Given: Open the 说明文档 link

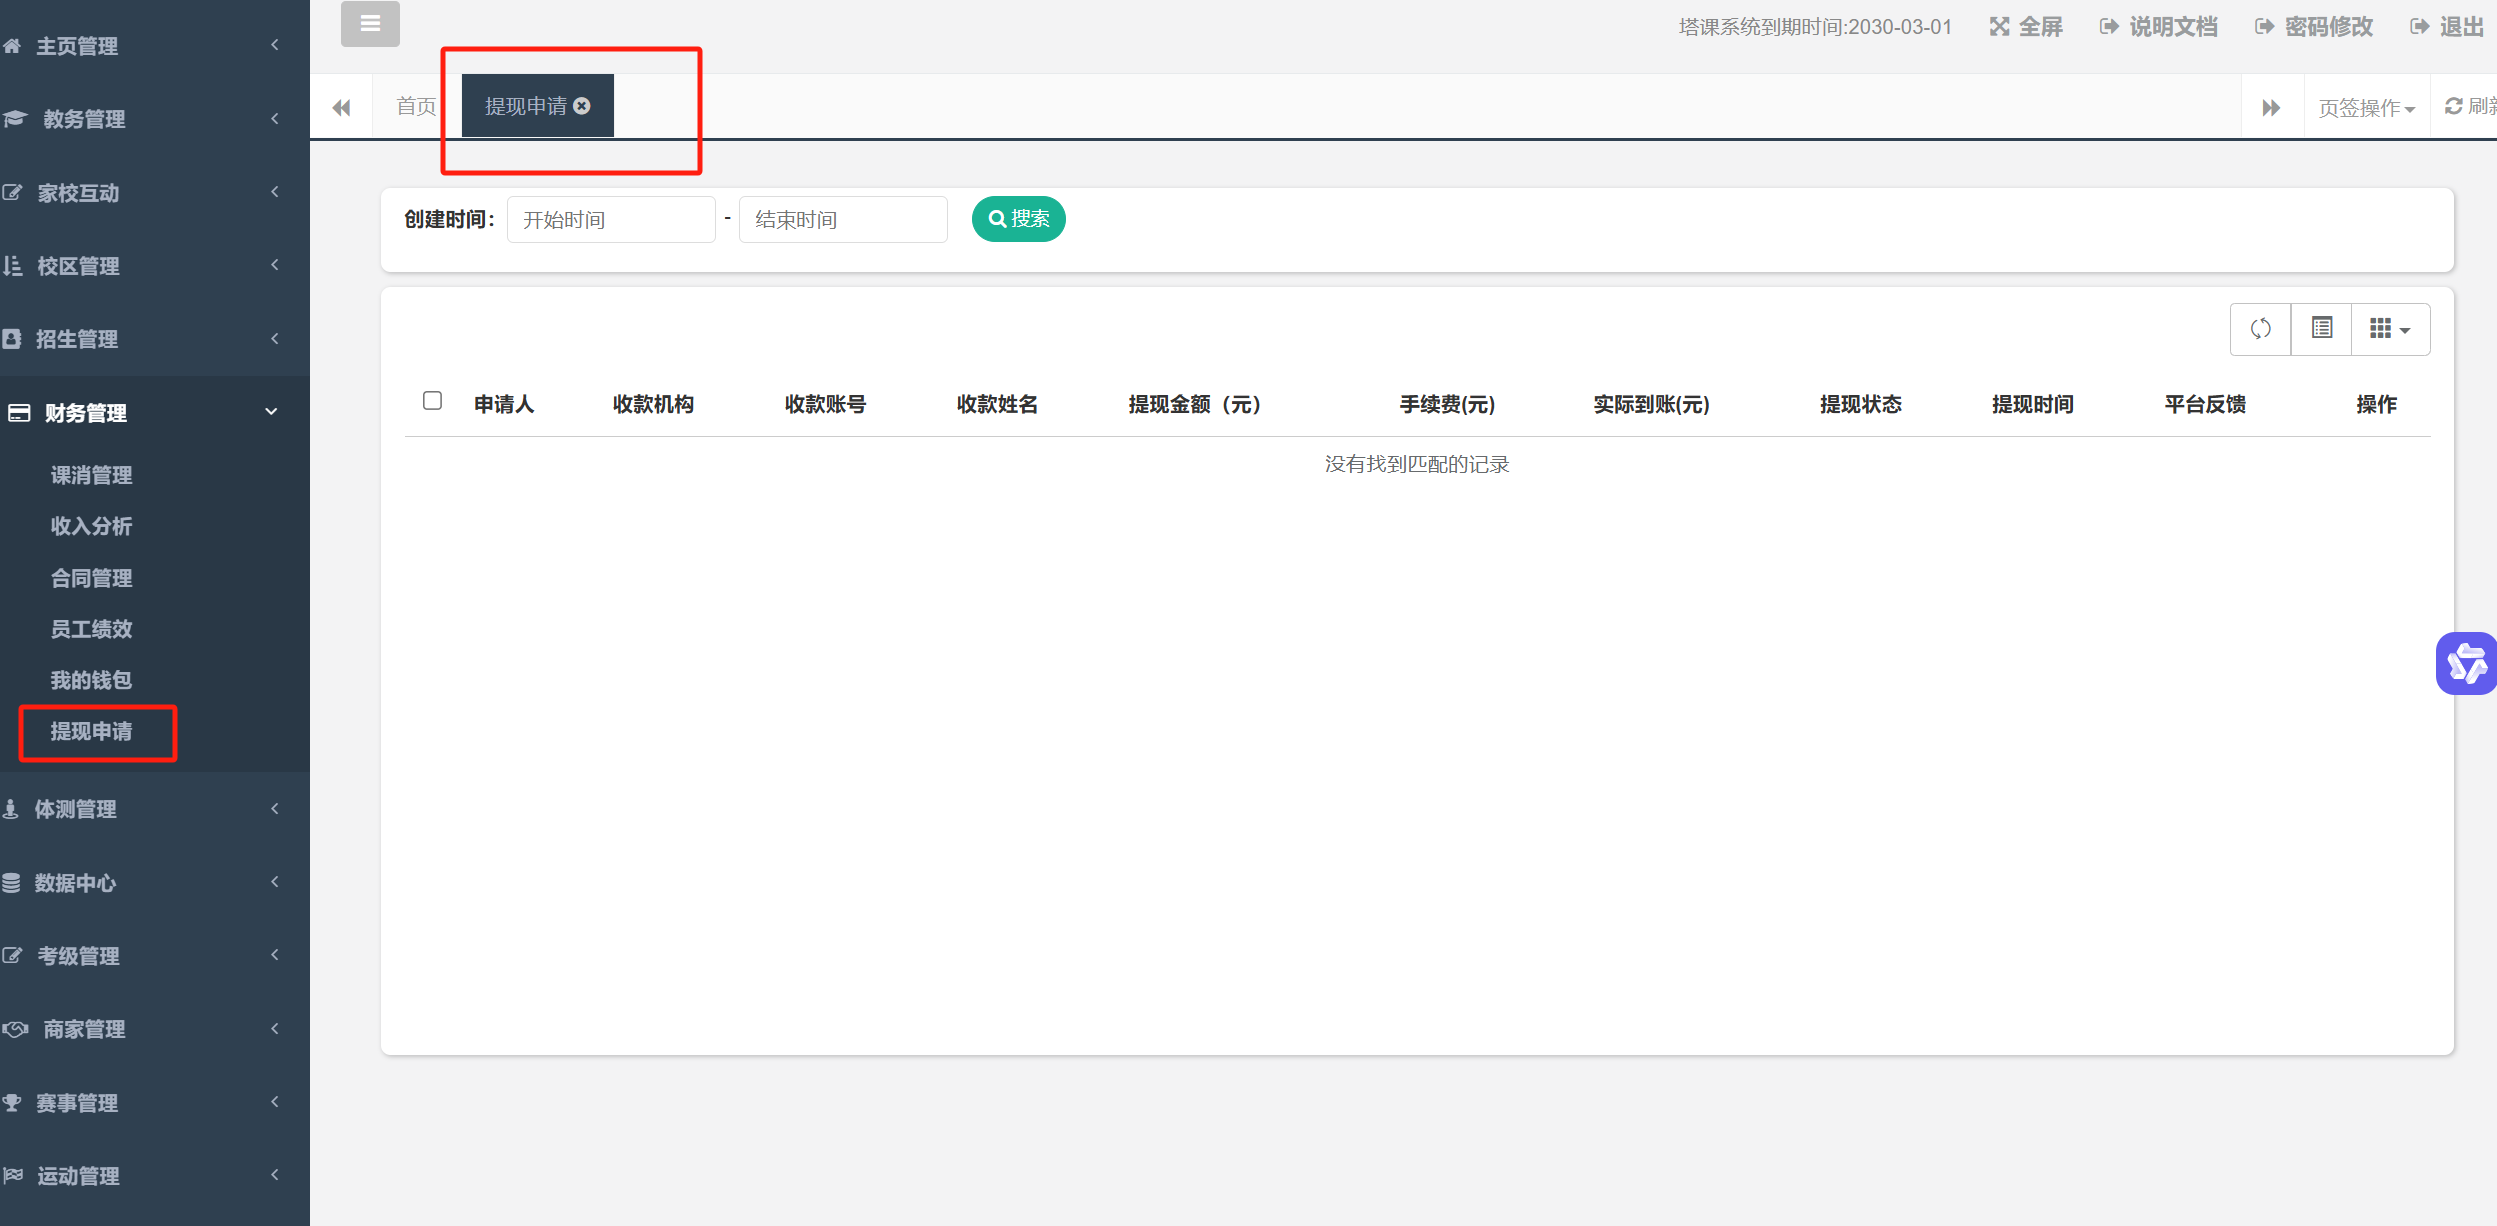Looking at the screenshot, I should [2159, 27].
